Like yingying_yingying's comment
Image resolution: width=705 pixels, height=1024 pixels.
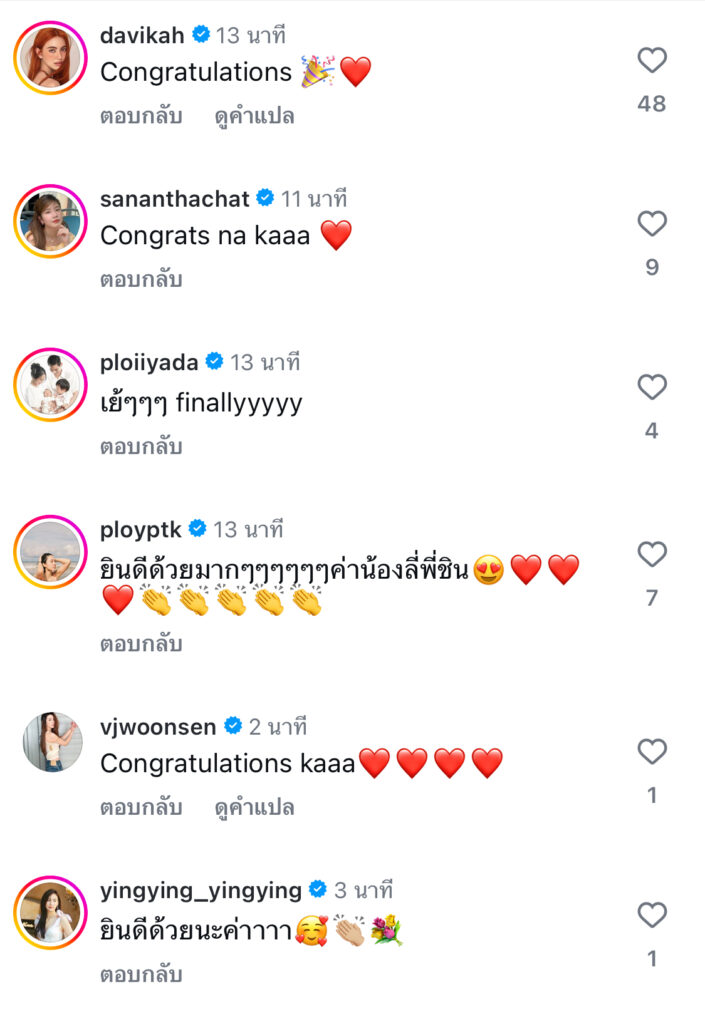pyautogui.click(x=652, y=915)
